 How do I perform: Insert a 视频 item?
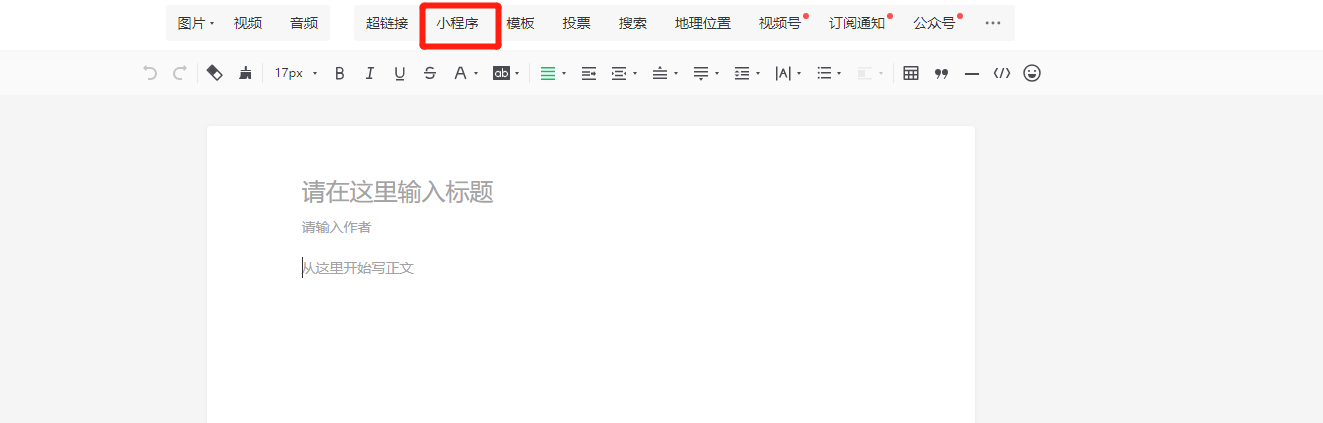click(248, 23)
